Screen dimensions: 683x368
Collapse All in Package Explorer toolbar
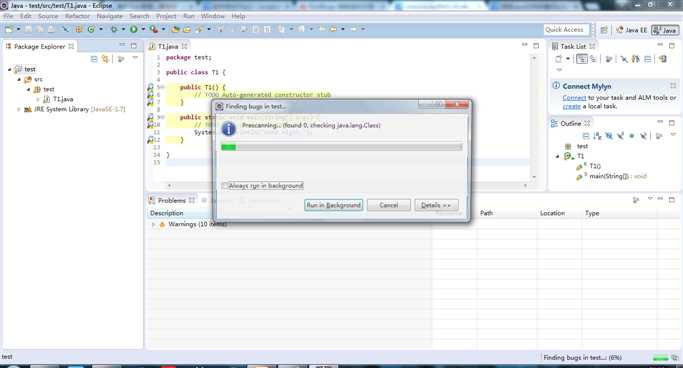click(94, 59)
